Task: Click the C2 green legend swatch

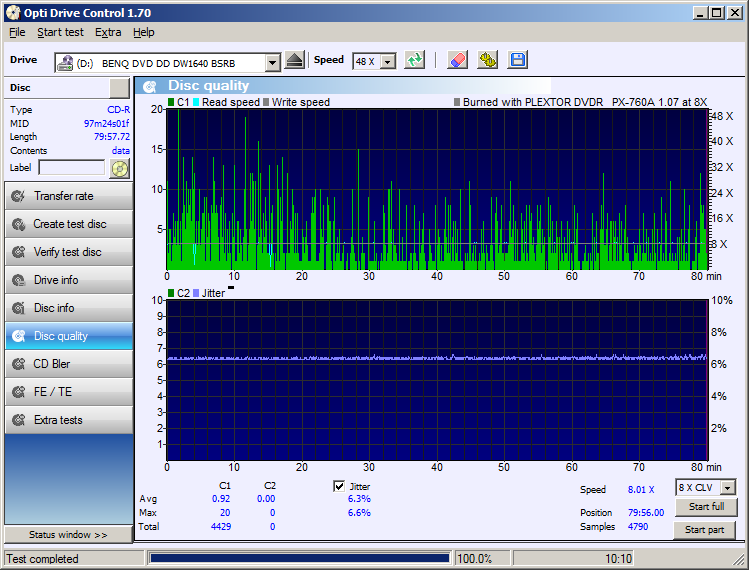Action: [171, 293]
